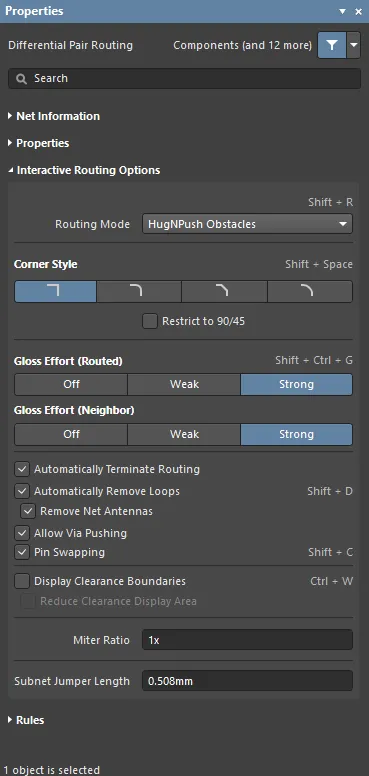The height and width of the screenshot is (776, 369).
Task: Click the blue filter funnel icon
Action: point(332,46)
